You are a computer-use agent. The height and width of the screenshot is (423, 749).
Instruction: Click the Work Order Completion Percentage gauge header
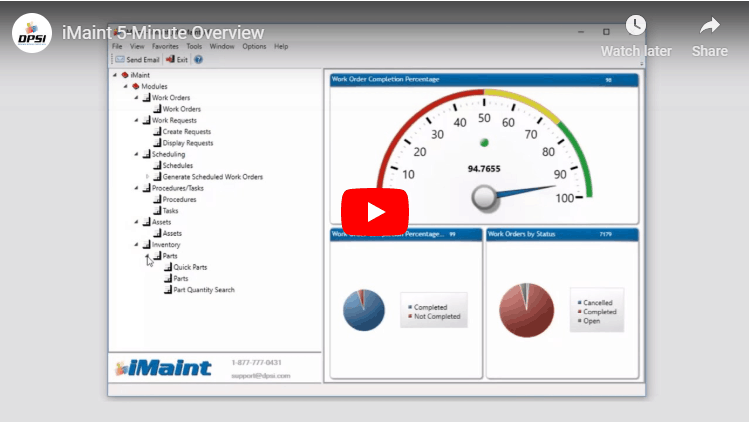pyautogui.click(x=484, y=80)
